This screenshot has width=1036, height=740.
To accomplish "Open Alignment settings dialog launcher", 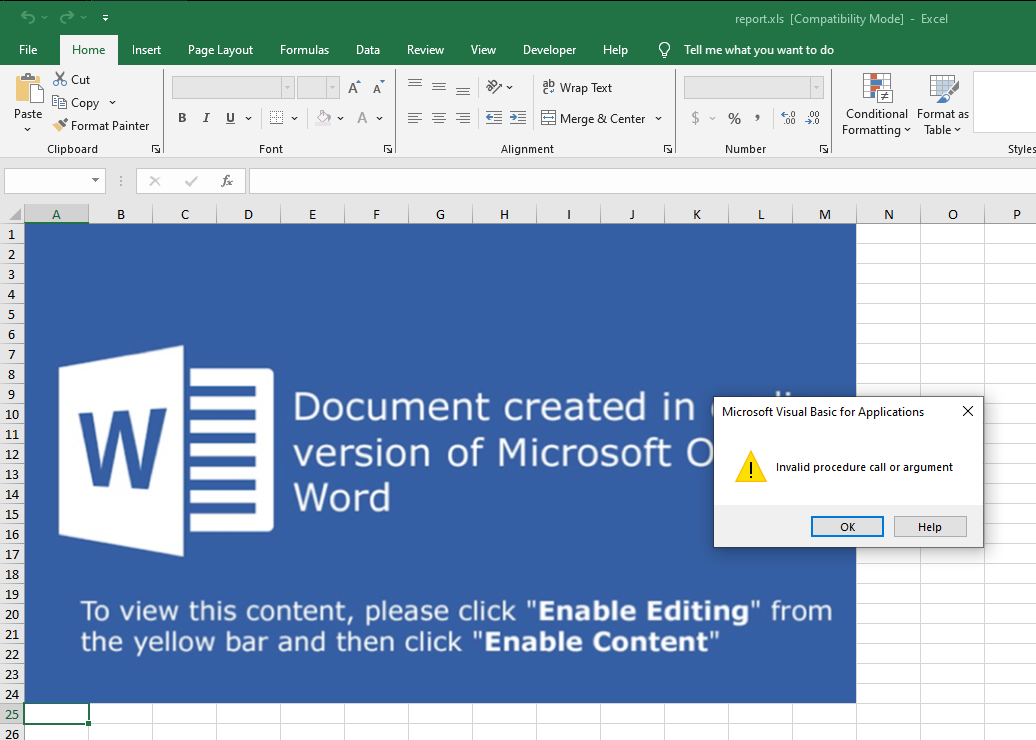I will pyautogui.click(x=668, y=149).
